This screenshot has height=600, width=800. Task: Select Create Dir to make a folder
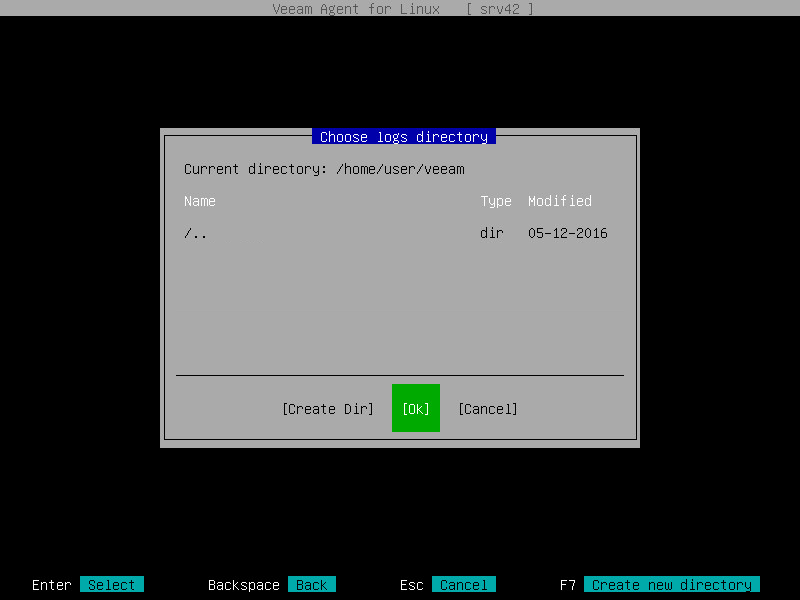click(328, 408)
